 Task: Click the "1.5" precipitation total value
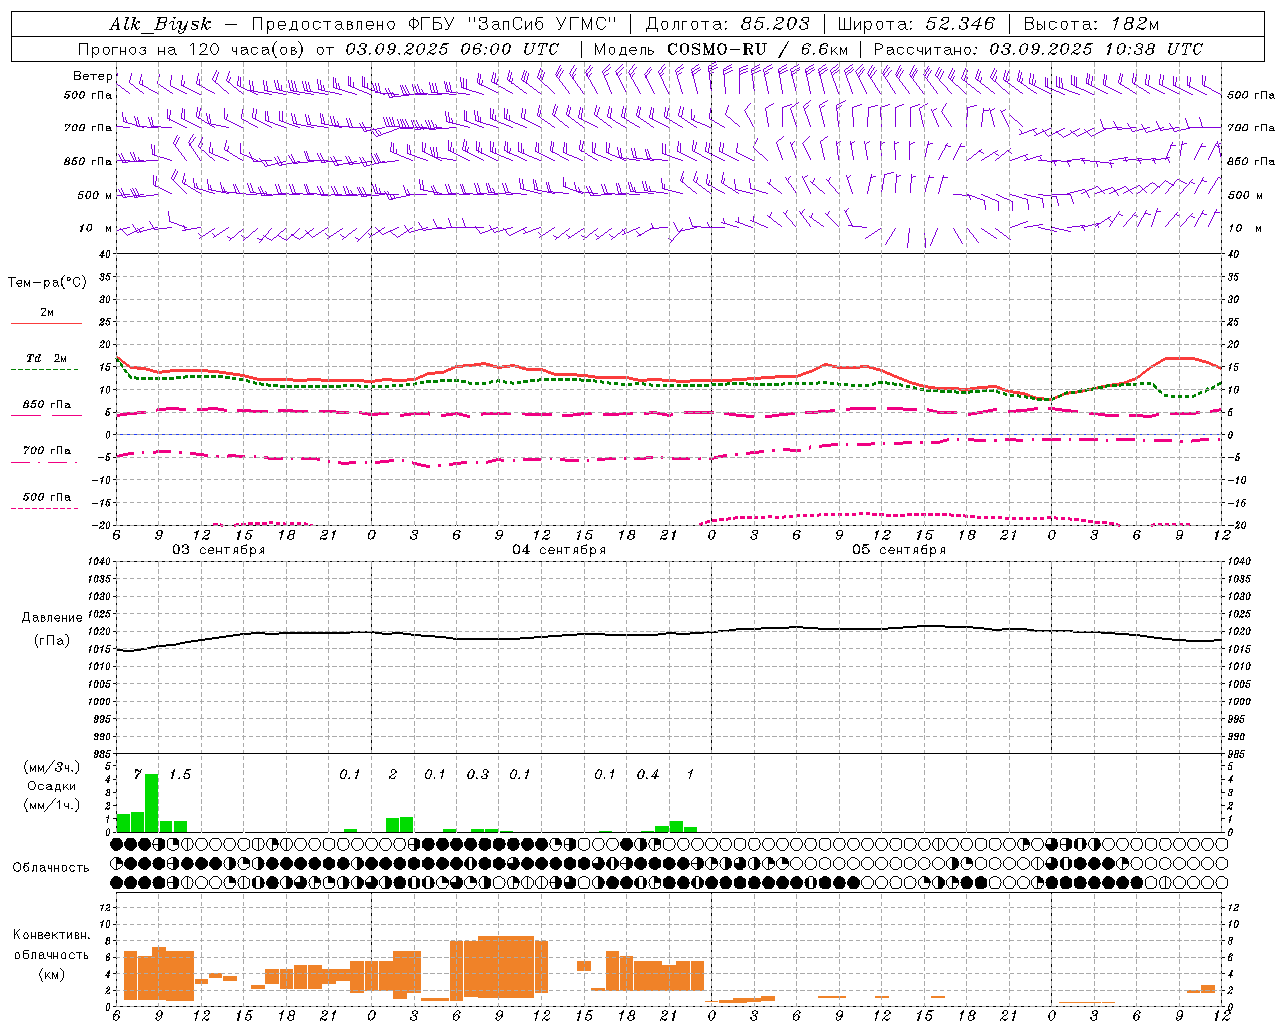(x=180, y=774)
